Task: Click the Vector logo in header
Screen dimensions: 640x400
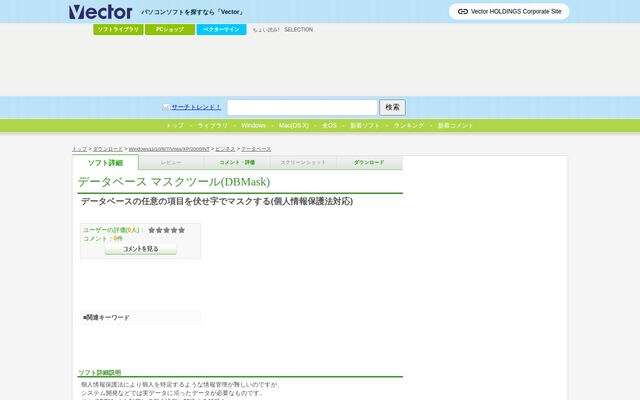Action: [x=100, y=12]
